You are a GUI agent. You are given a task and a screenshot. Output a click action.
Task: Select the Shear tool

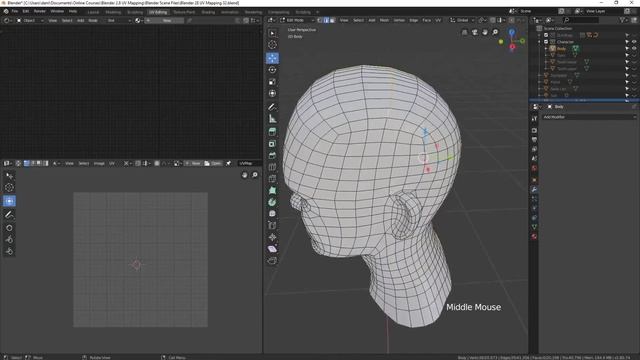(272, 249)
